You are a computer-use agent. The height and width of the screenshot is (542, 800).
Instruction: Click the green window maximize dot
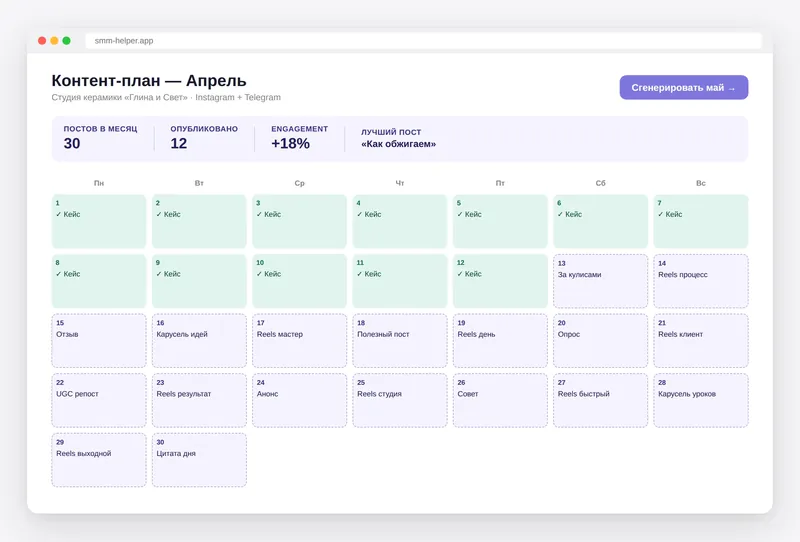(66, 41)
